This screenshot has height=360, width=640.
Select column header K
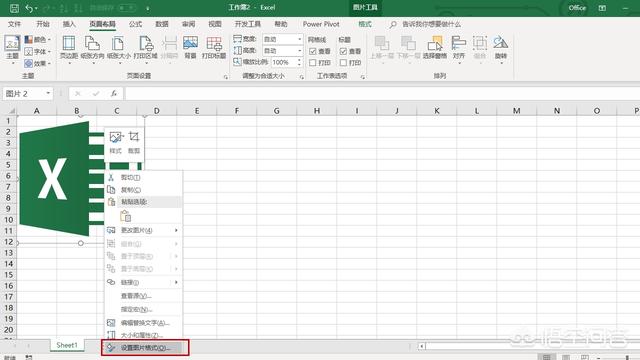coord(437,111)
